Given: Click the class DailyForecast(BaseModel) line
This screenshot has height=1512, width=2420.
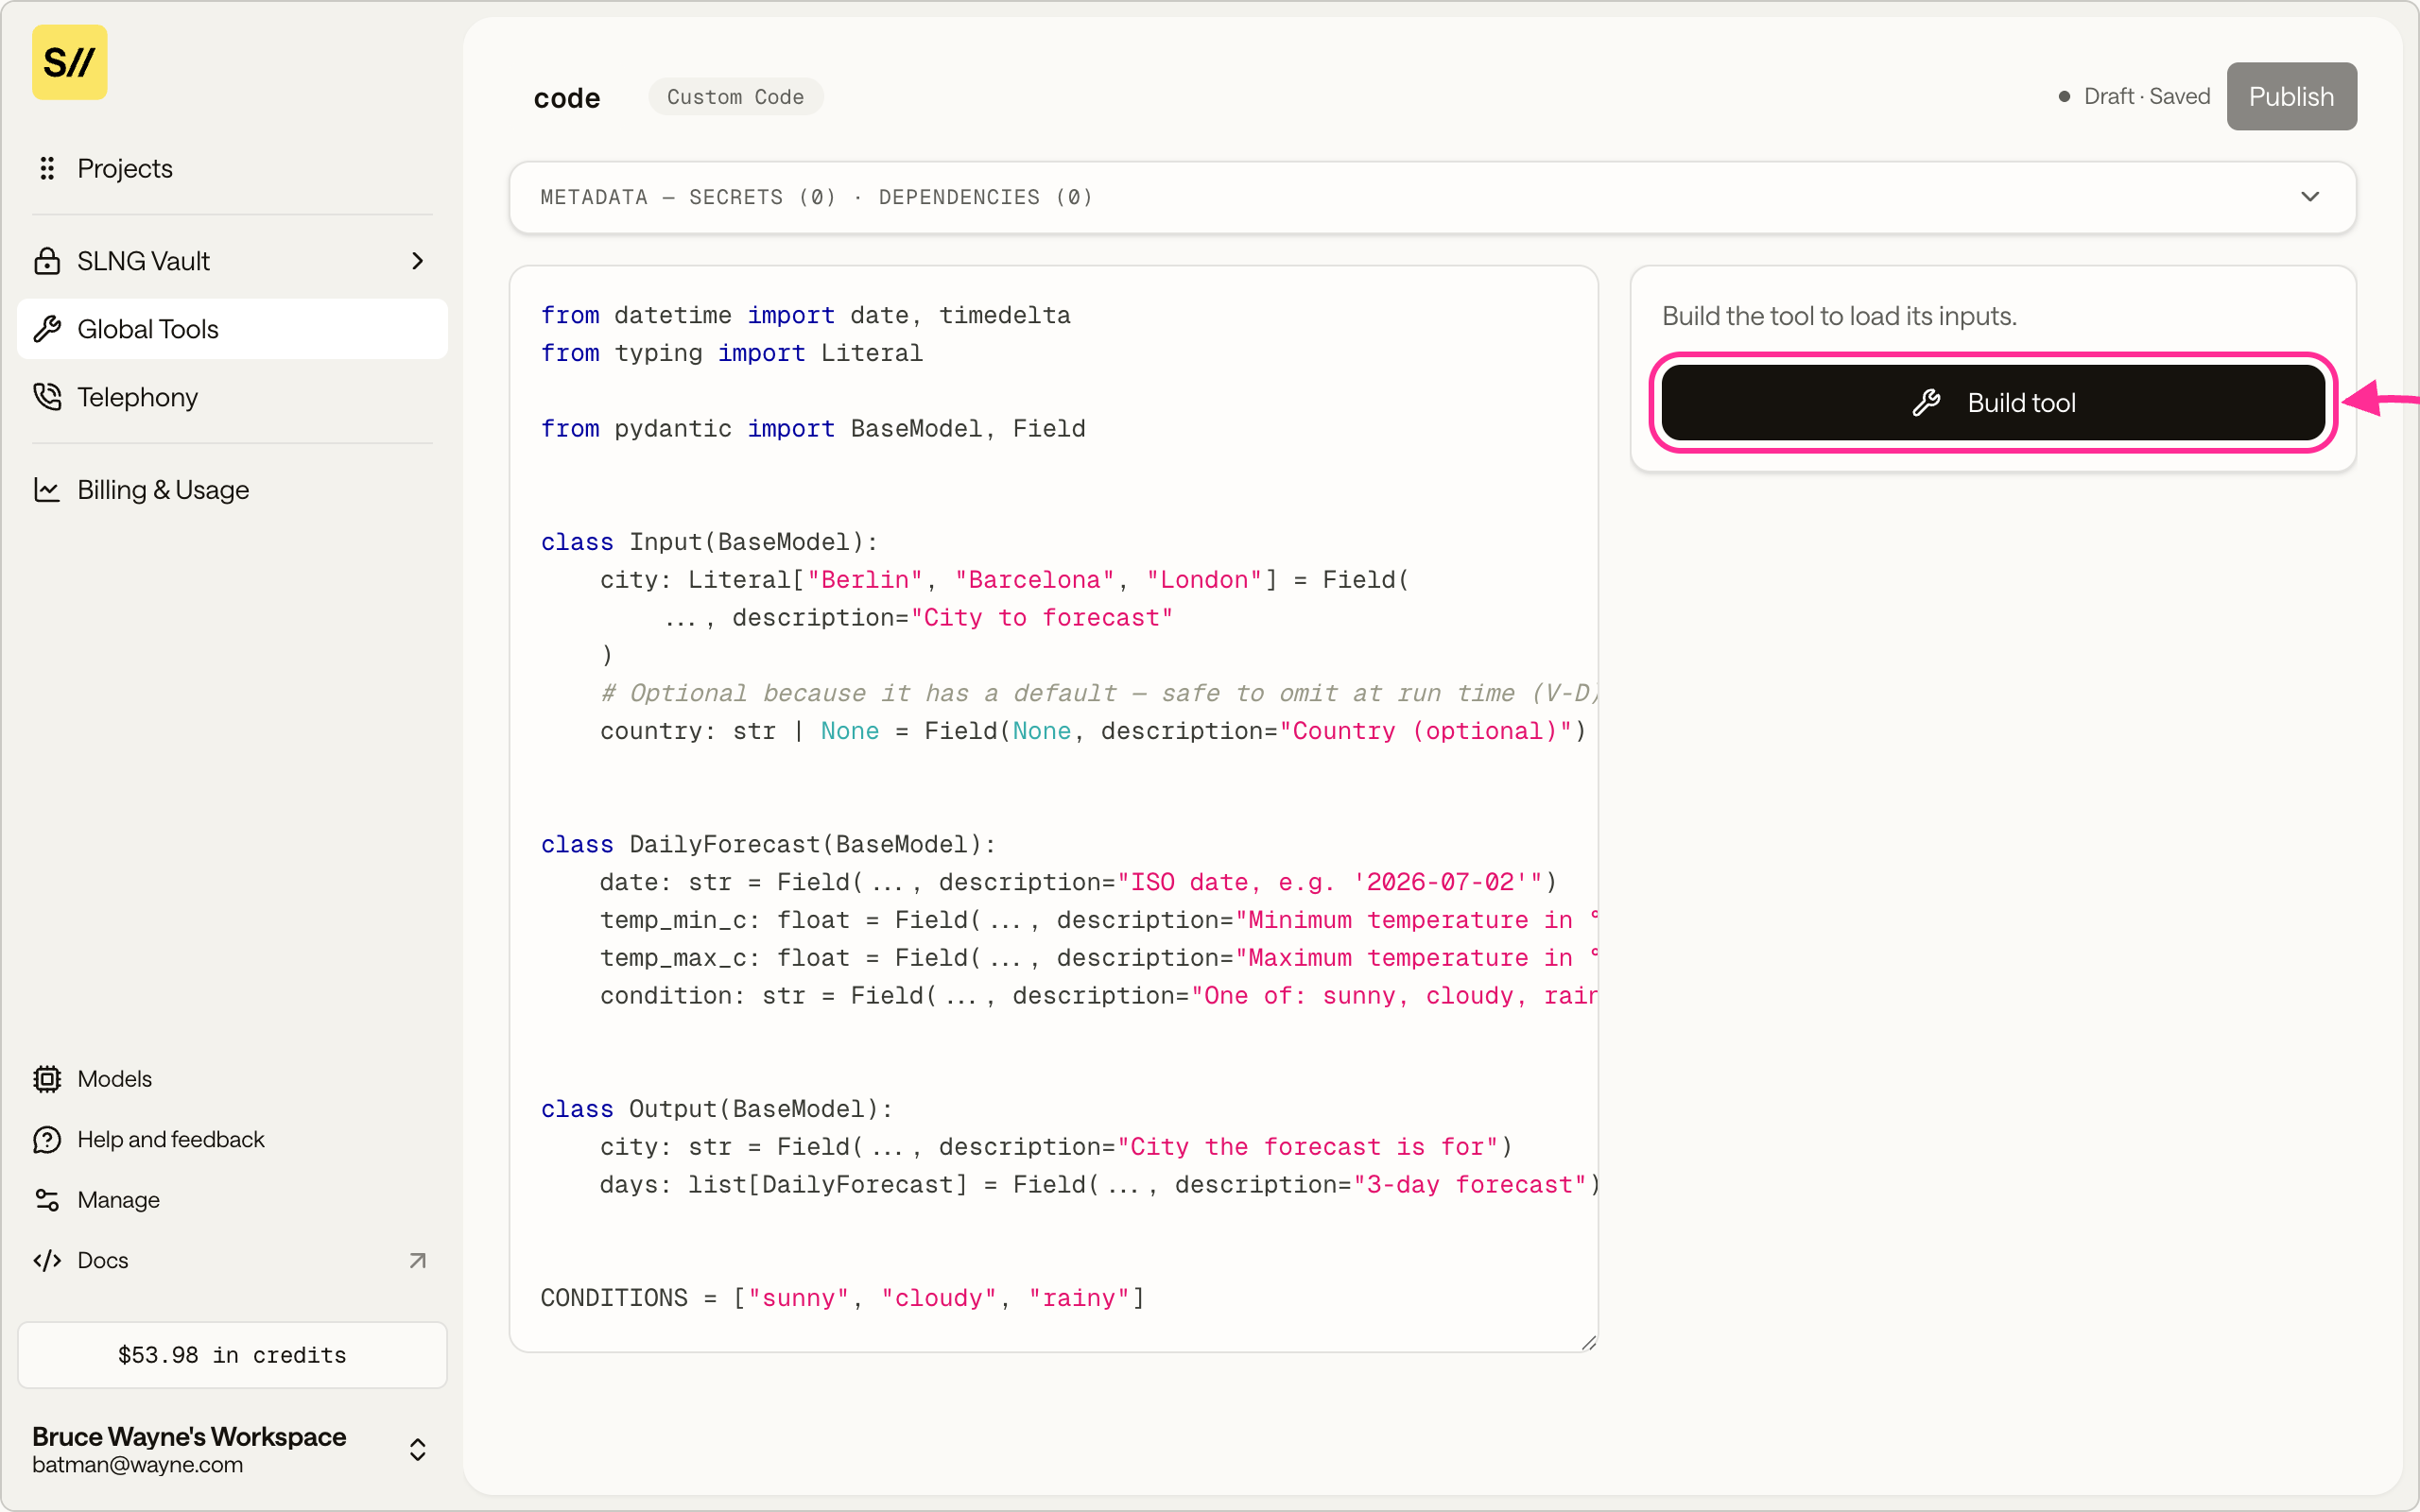Looking at the screenshot, I should [x=768, y=844].
